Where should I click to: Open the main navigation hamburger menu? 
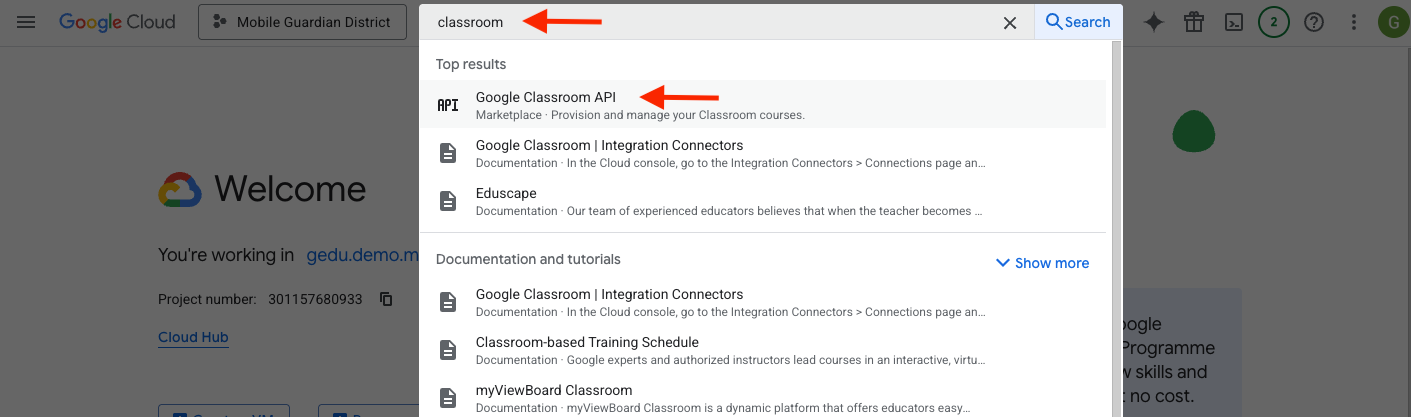click(26, 22)
